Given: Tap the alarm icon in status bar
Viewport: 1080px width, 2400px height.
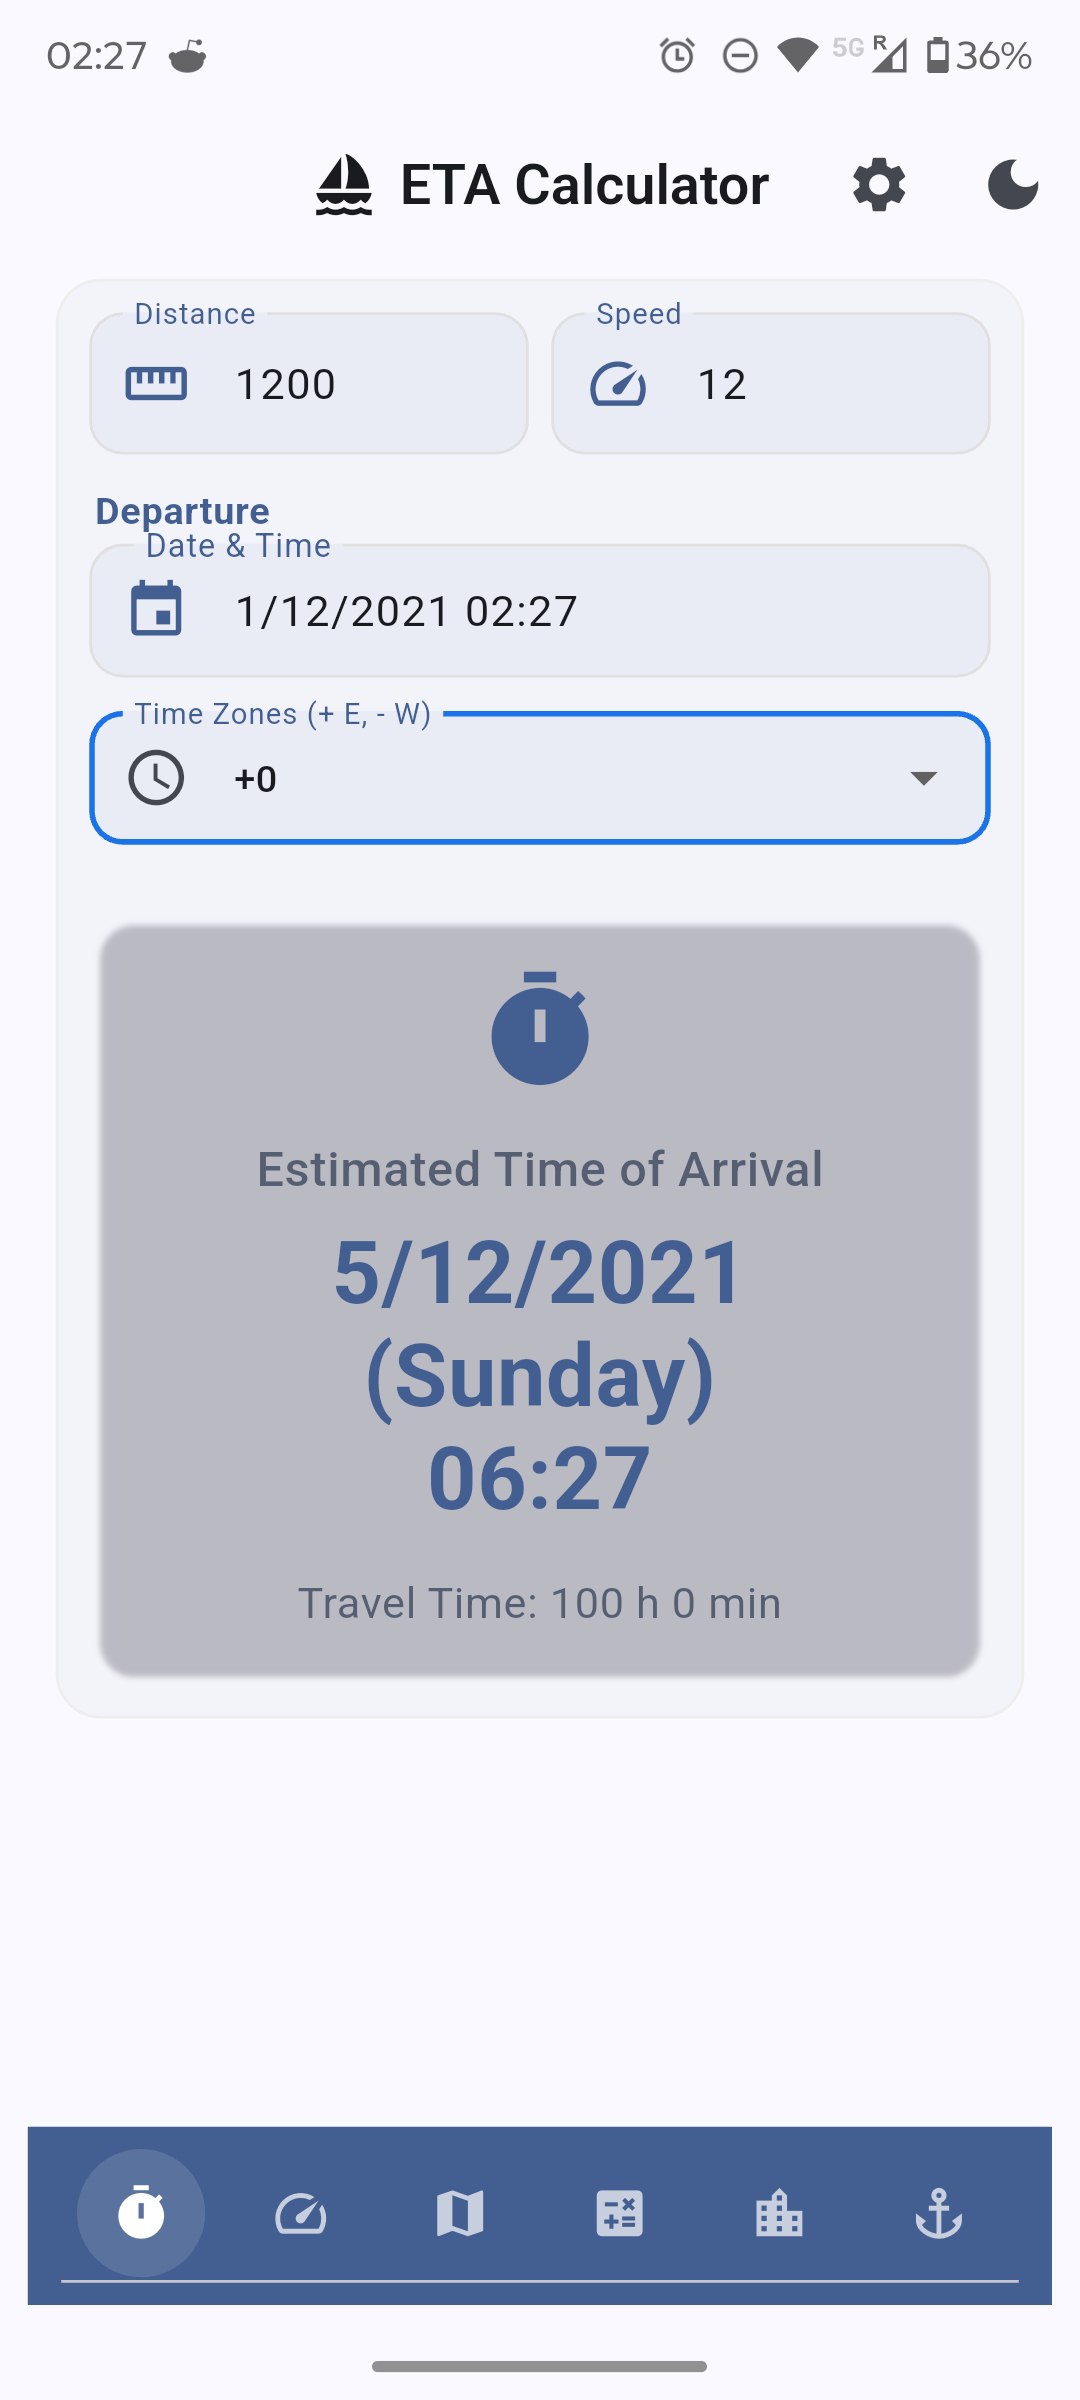Looking at the screenshot, I should pyautogui.click(x=677, y=55).
